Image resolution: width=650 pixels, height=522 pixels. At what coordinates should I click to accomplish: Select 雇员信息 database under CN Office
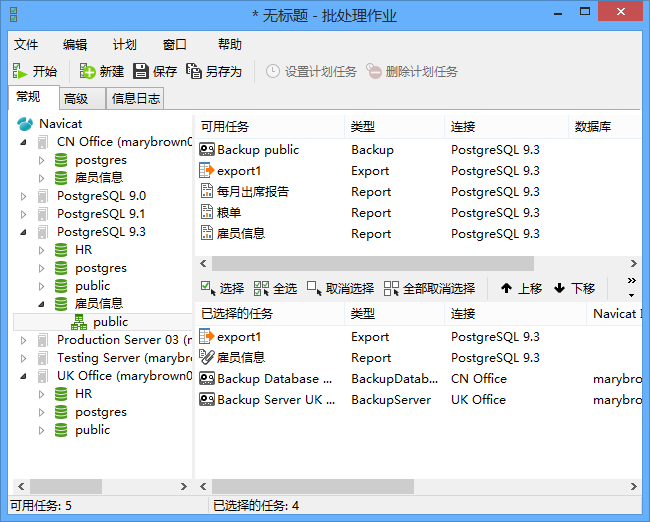99,177
